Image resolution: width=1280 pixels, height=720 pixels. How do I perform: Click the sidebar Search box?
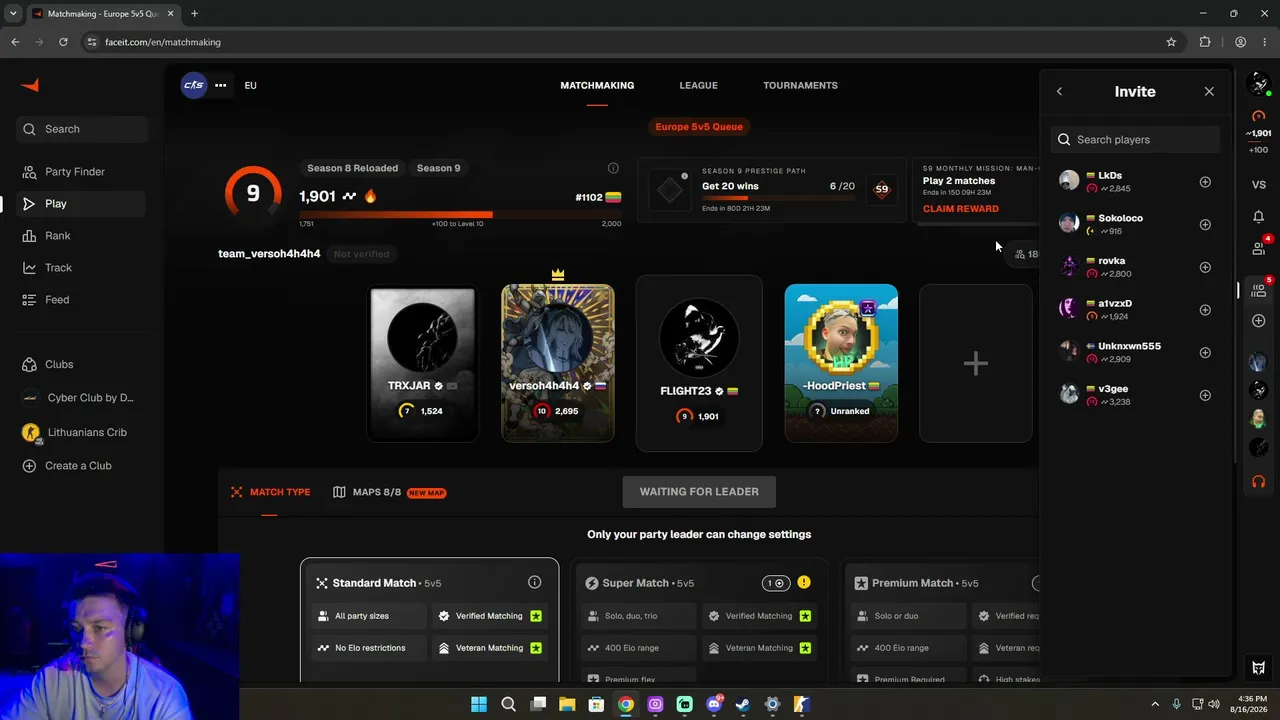pyautogui.click(x=82, y=129)
